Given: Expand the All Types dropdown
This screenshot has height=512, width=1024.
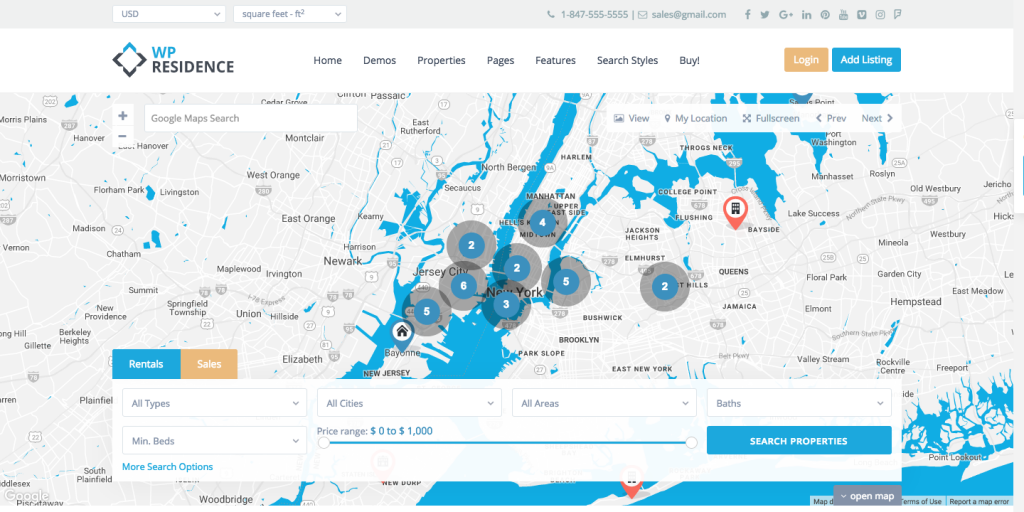Looking at the screenshot, I should (x=214, y=403).
